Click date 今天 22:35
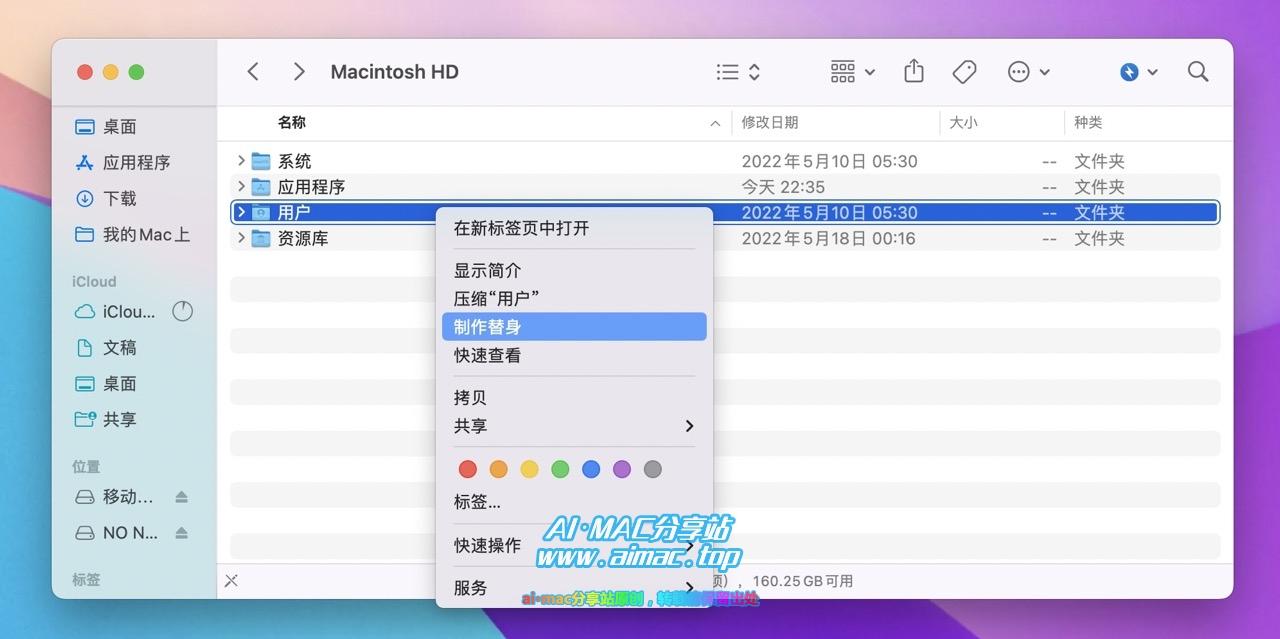Image resolution: width=1280 pixels, height=639 pixels. click(x=783, y=187)
